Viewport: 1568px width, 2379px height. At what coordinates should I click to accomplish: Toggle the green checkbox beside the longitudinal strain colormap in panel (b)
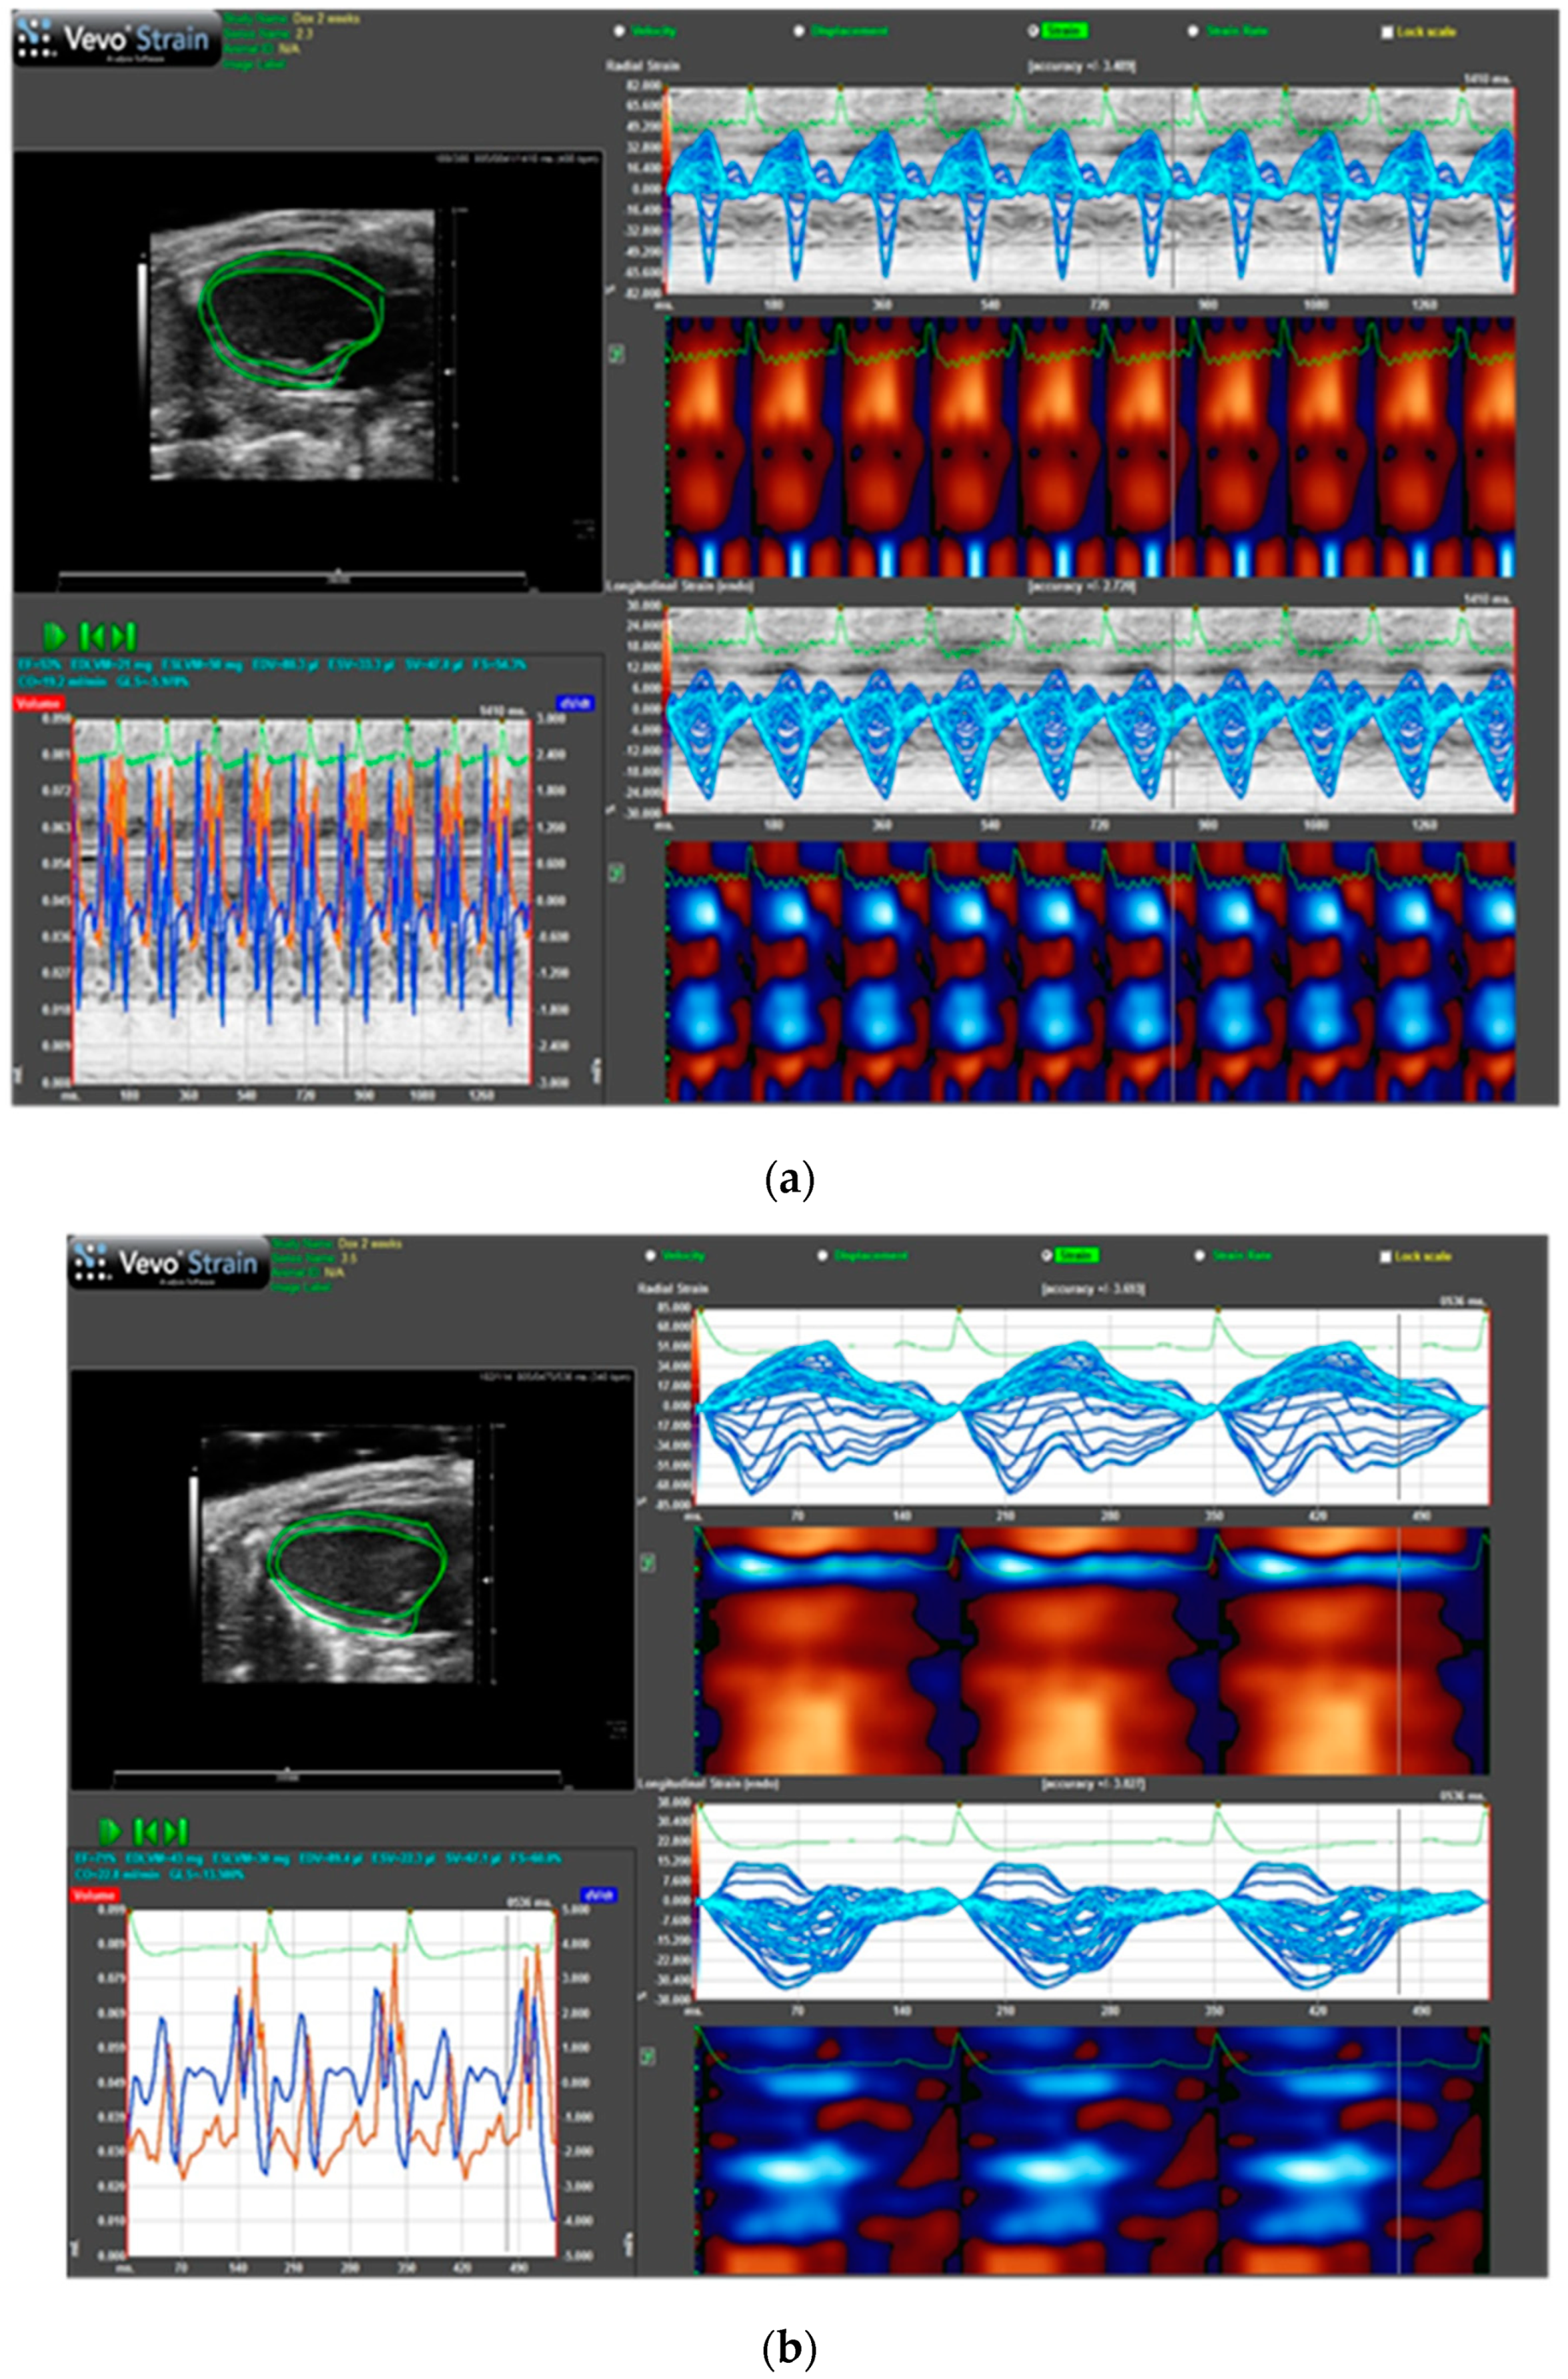point(648,2056)
